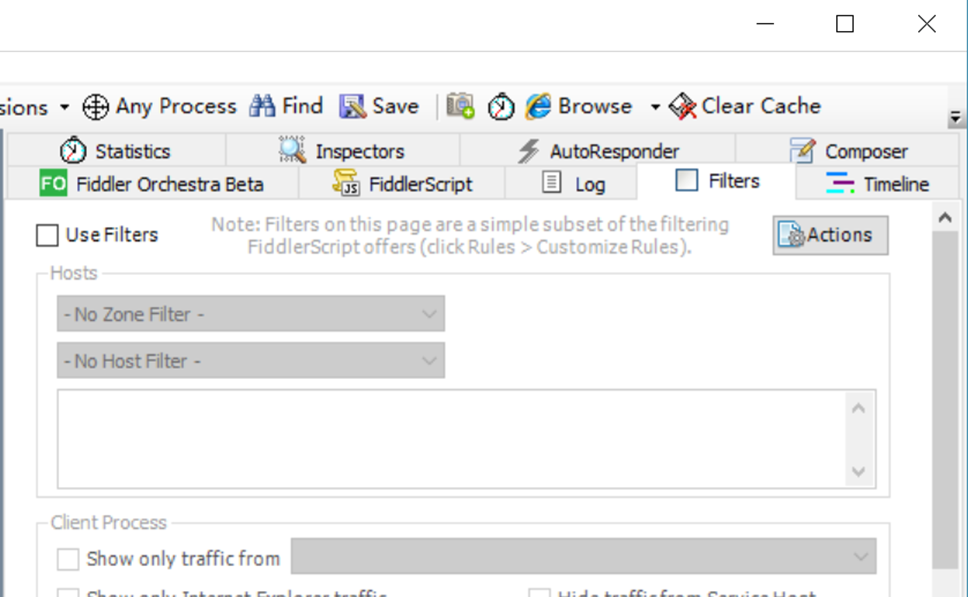Viewport: 968px width, 597px height.
Task: Switch to the Statistics tab
Action: coord(115,151)
